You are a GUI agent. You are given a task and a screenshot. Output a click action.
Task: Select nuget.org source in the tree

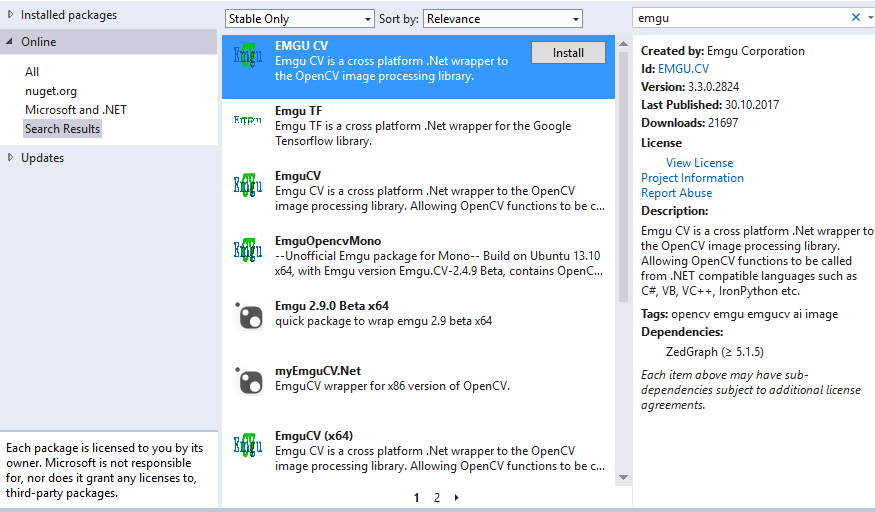51,91
